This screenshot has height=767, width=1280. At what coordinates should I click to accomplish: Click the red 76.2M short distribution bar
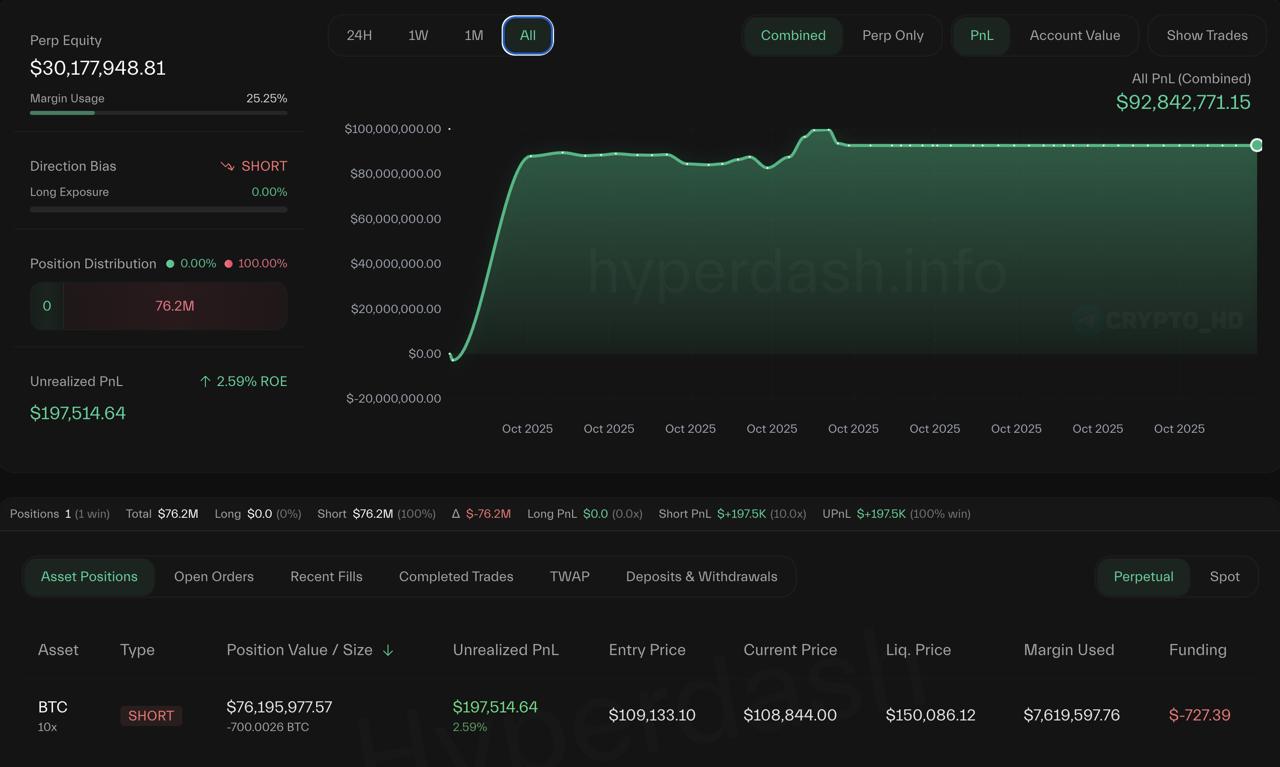tap(175, 306)
